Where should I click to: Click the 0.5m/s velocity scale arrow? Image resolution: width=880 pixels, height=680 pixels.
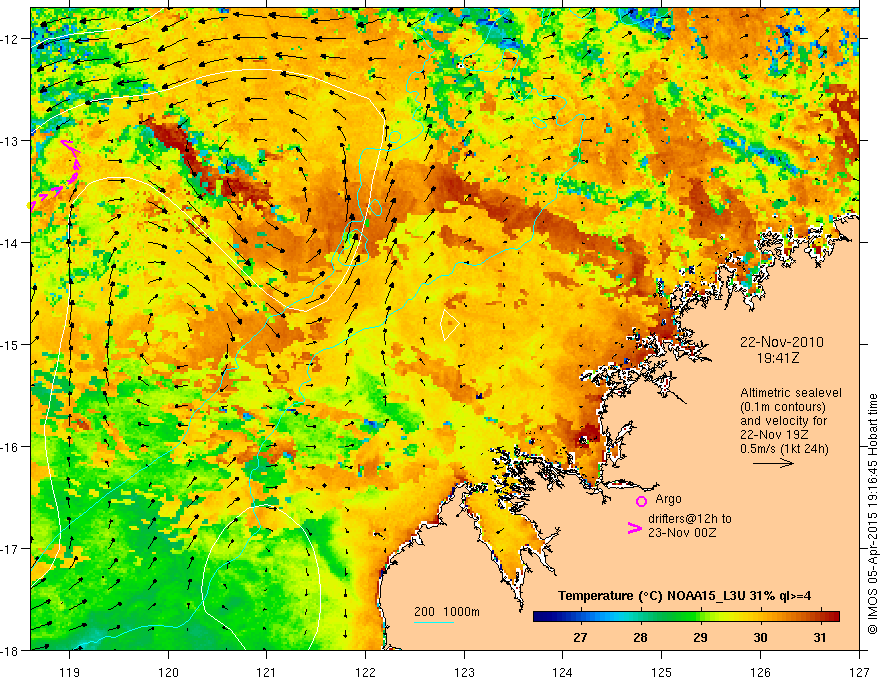[773, 463]
